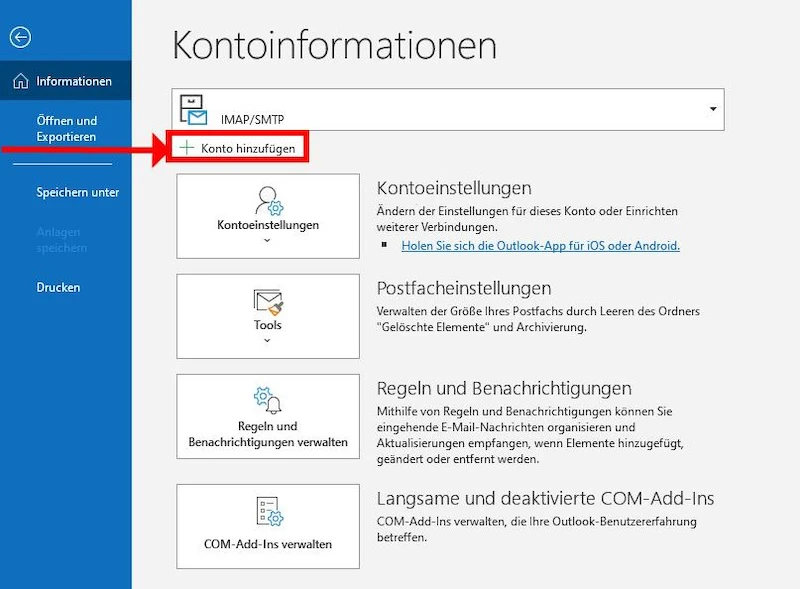This screenshot has height=589, width=800.
Task: Expand the chevron under Tools button
Action: pyautogui.click(x=268, y=341)
